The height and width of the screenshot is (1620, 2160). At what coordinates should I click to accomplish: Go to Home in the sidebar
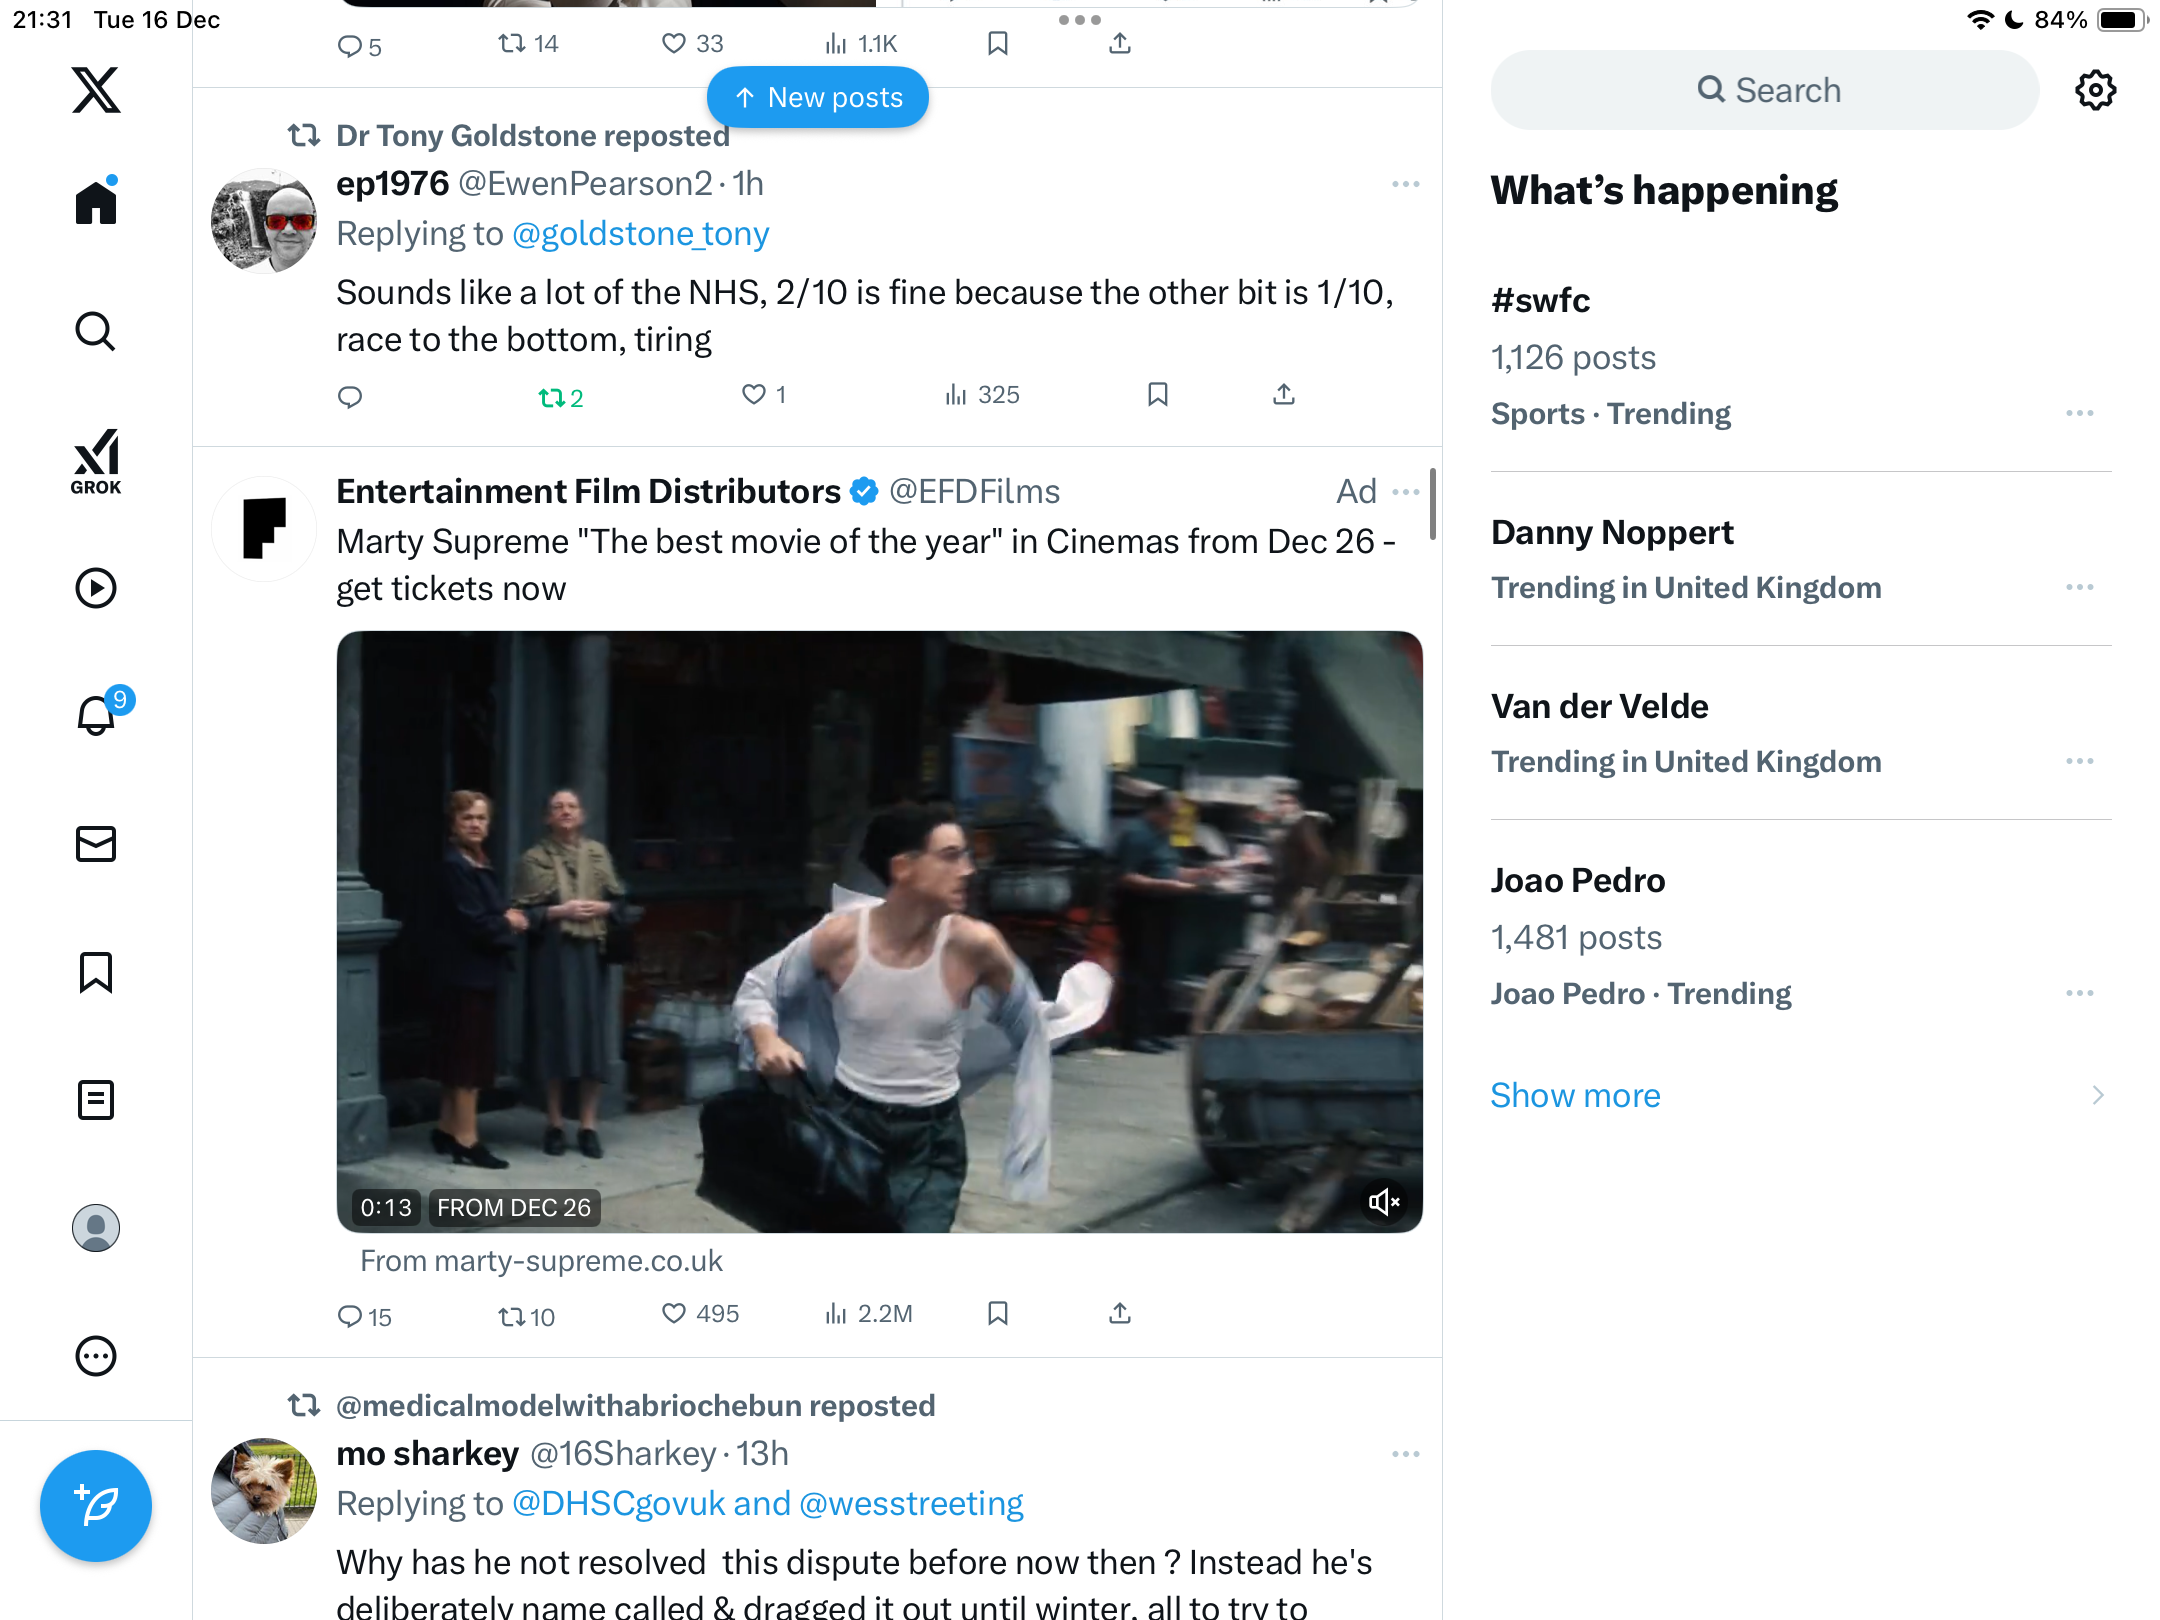(96, 203)
